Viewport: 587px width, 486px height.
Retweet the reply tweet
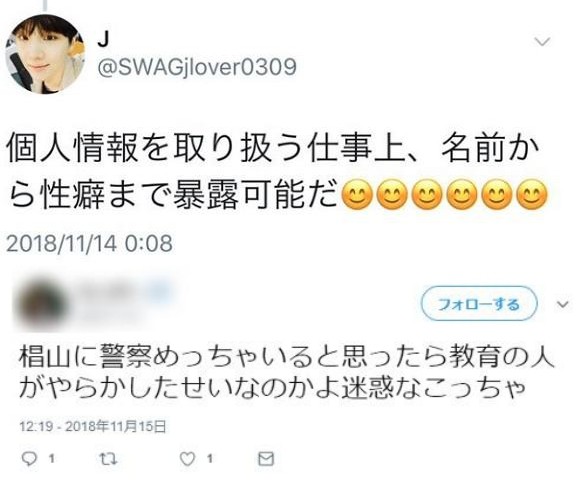[x=109, y=459]
